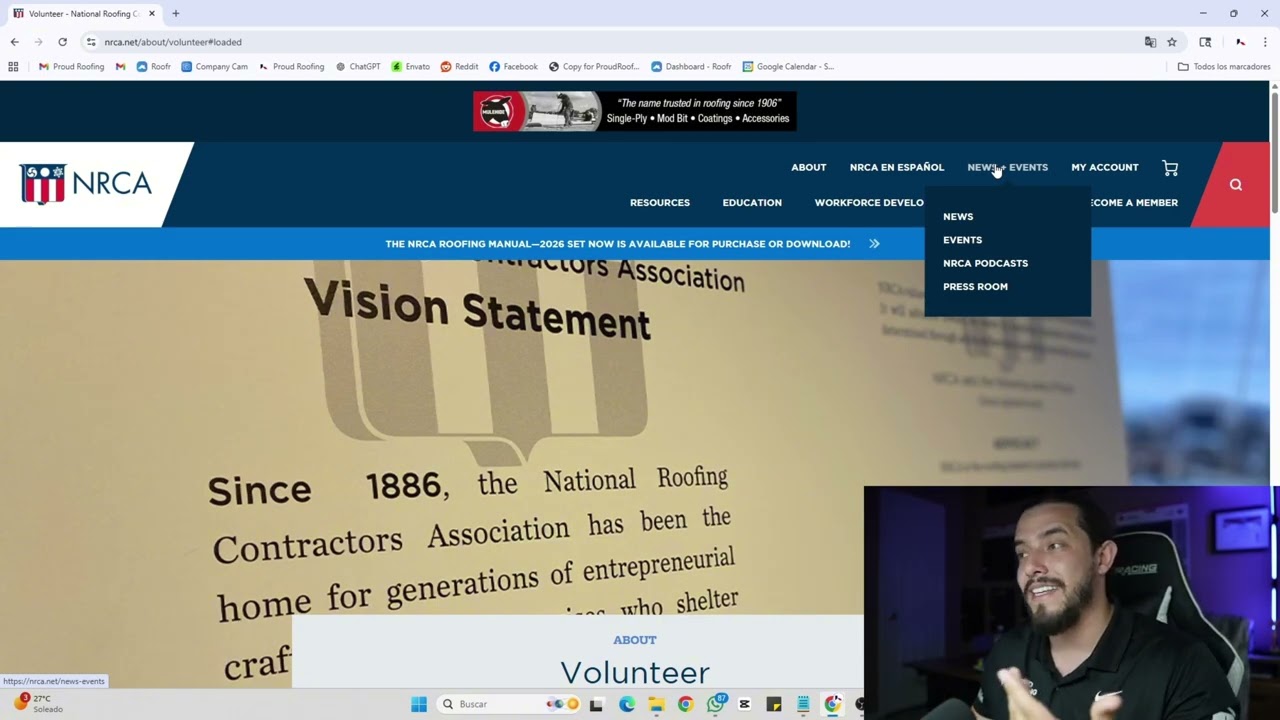
Task: Open the Gmail bookmark icon
Action: click(x=120, y=67)
